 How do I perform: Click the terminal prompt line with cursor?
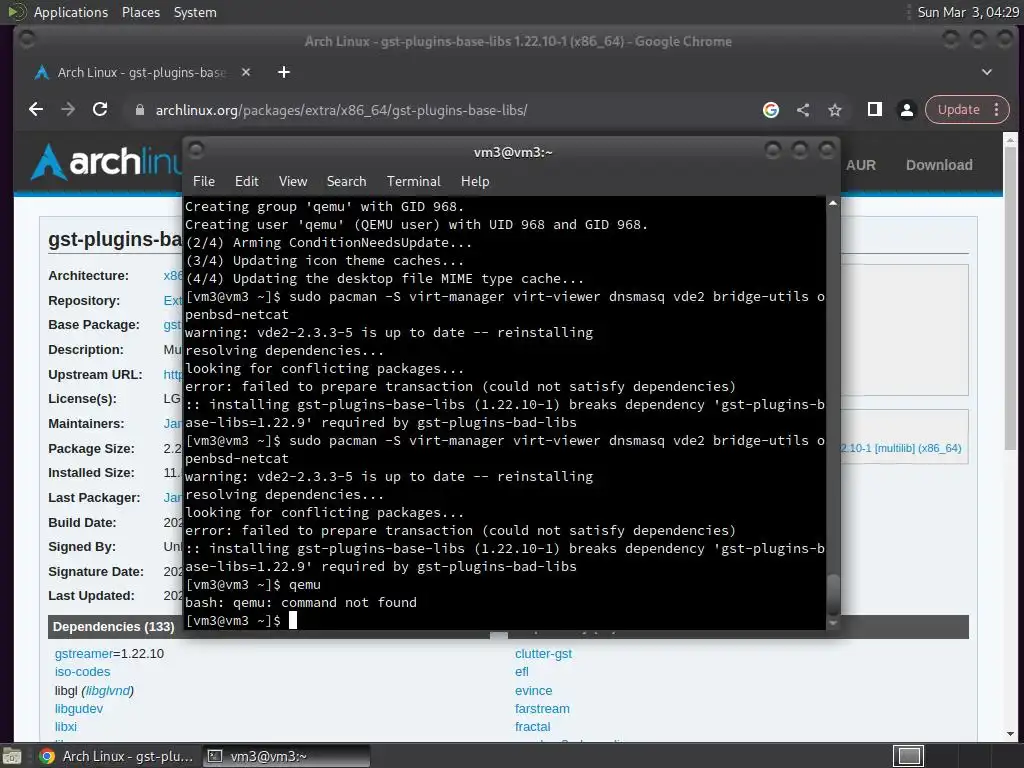click(241, 620)
